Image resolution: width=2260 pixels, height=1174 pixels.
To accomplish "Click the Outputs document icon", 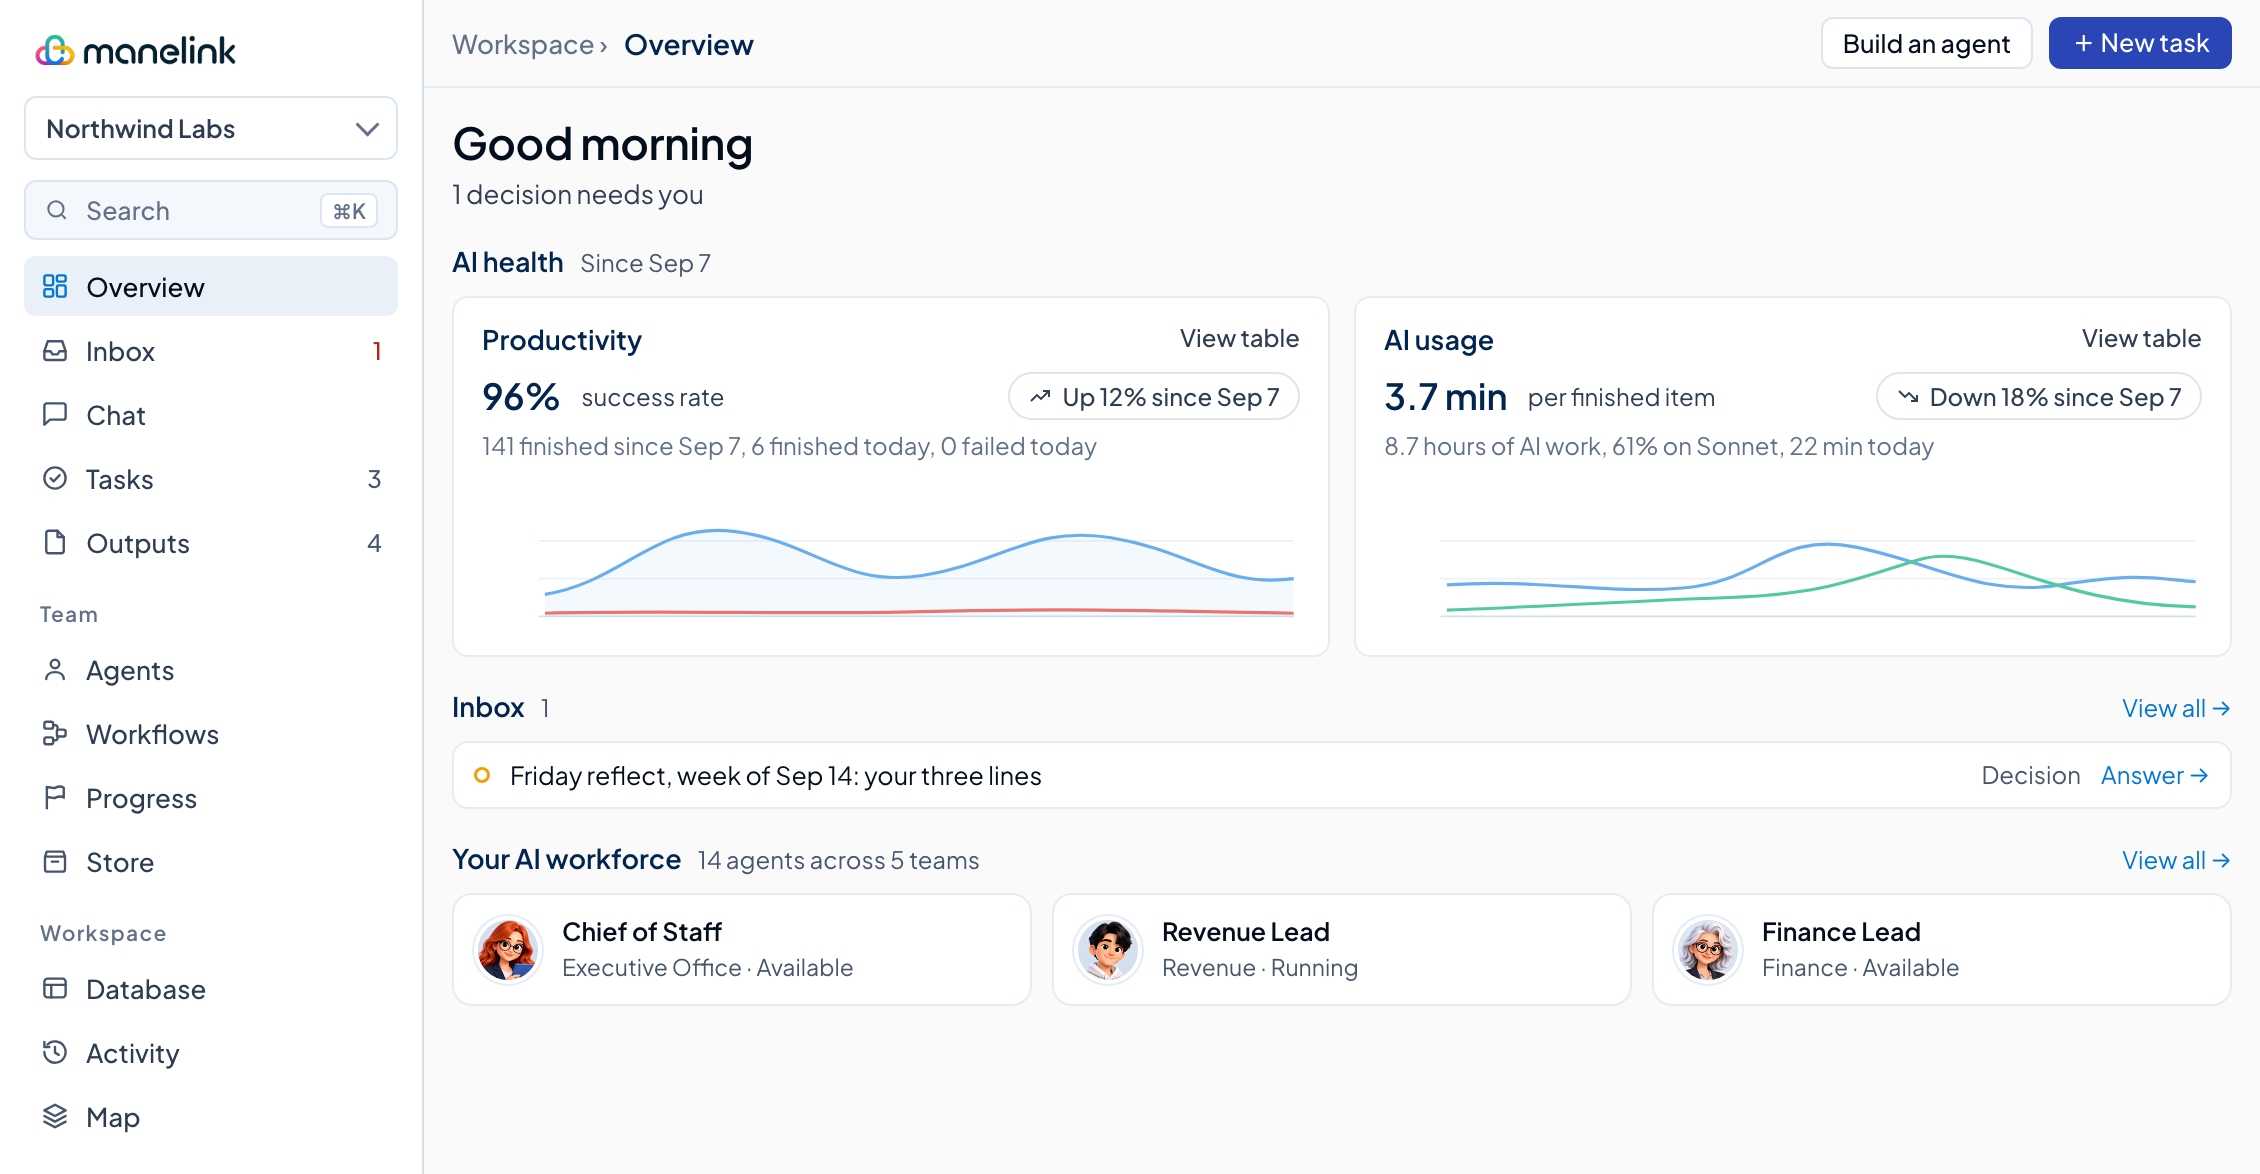I will (55, 543).
